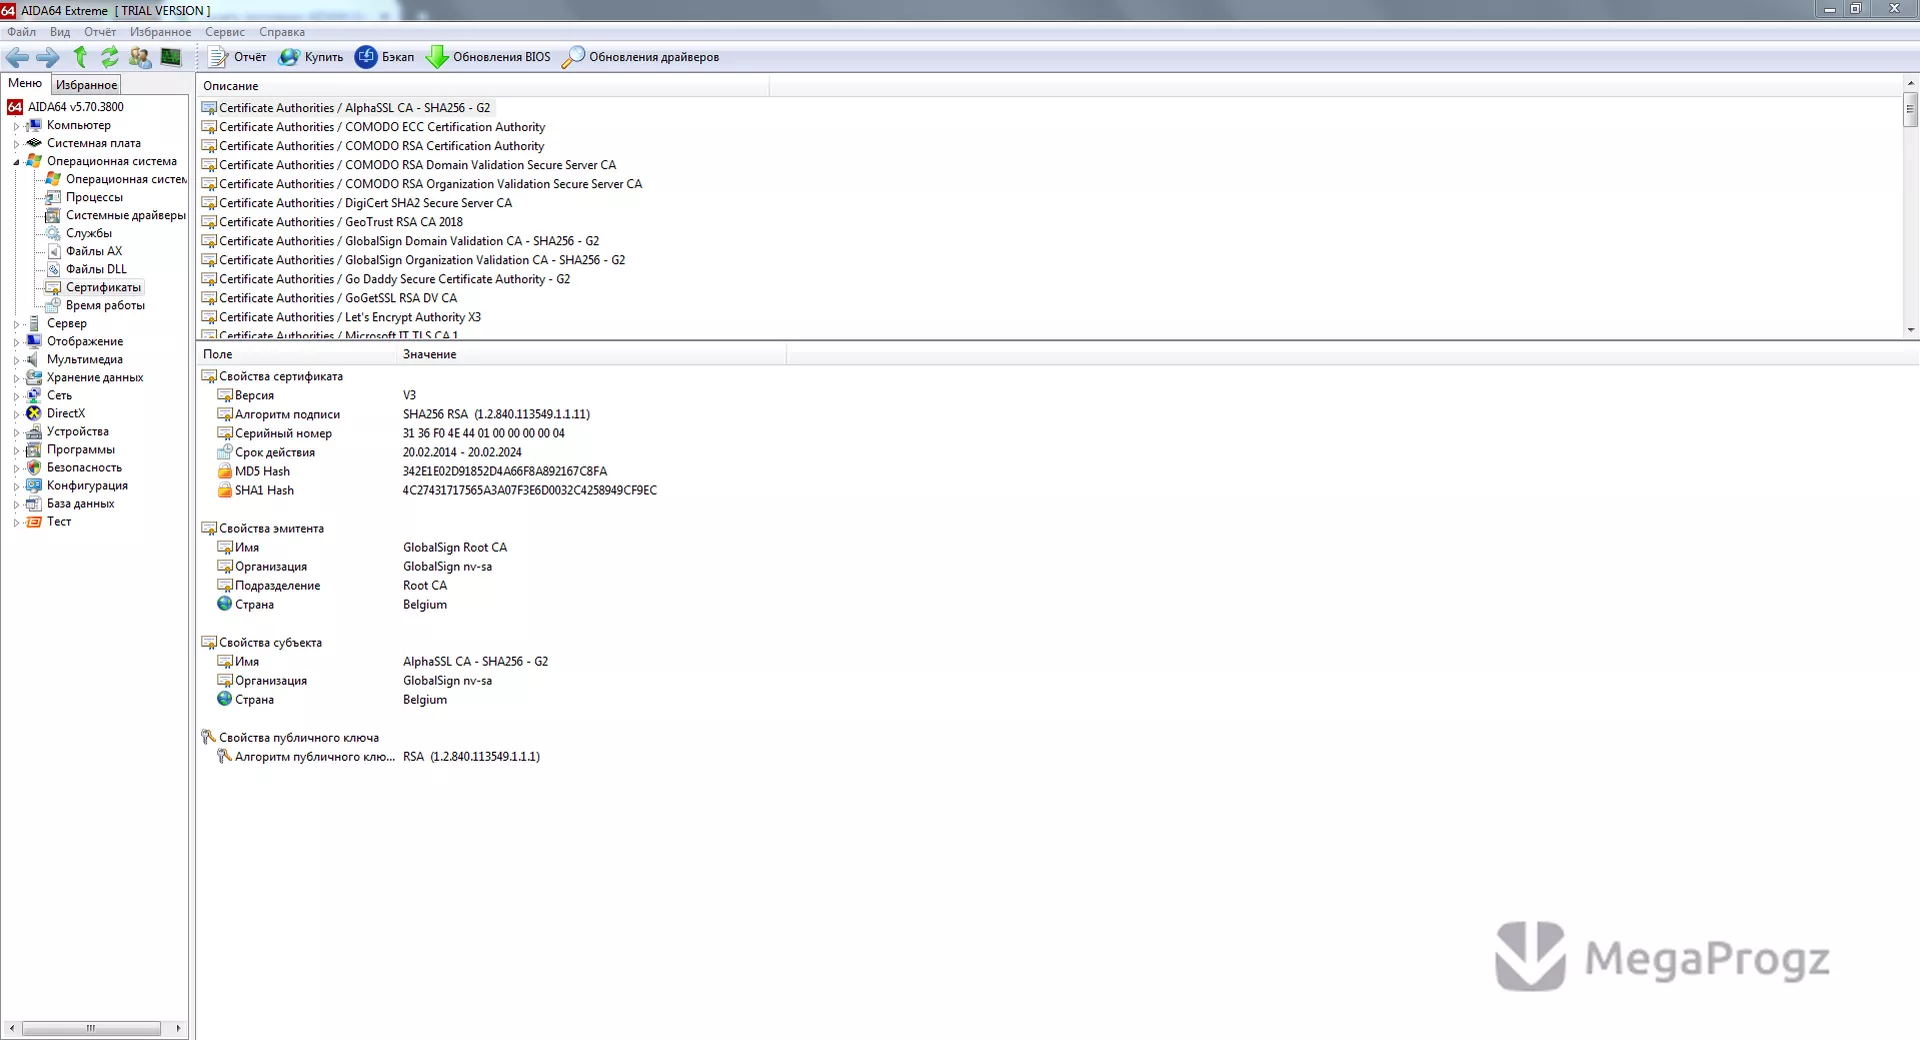Viewport: 1920px width, 1040px height.
Task: Click the Поле column header
Action: click(296, 354)
